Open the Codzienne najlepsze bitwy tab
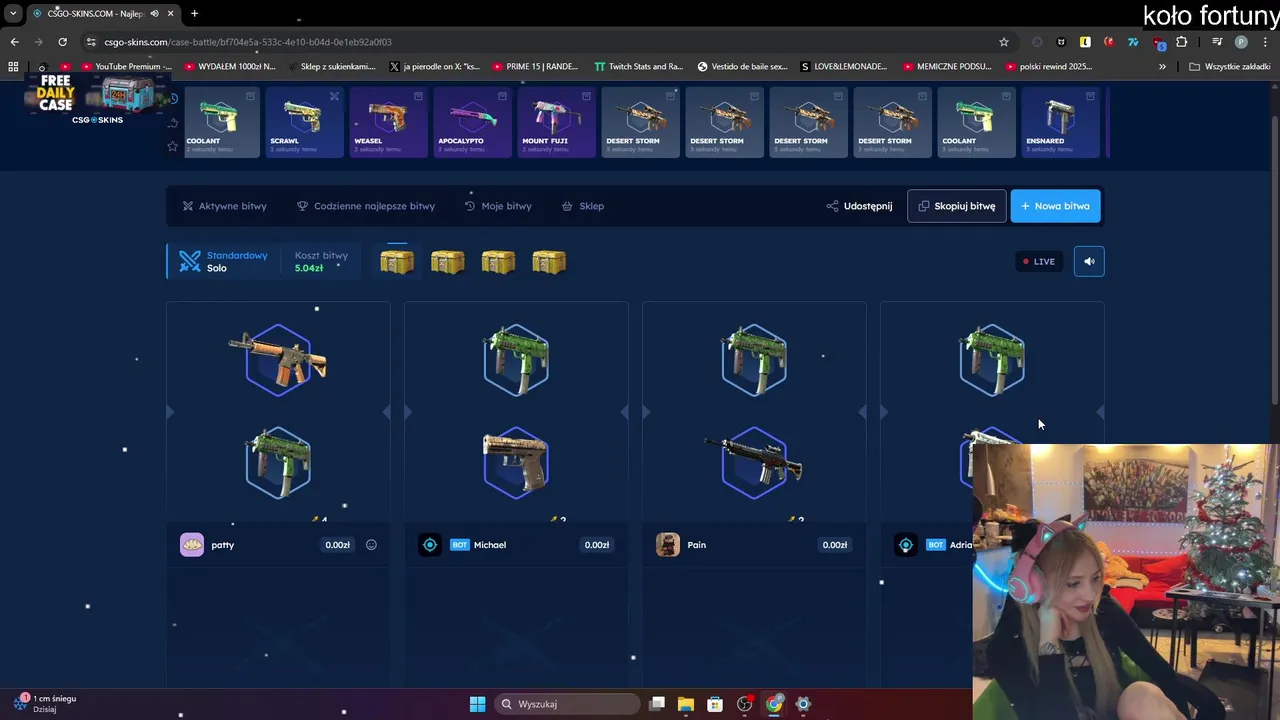Image resolution: width=1280 pixels, height=720 pixels. pos(366,206)
